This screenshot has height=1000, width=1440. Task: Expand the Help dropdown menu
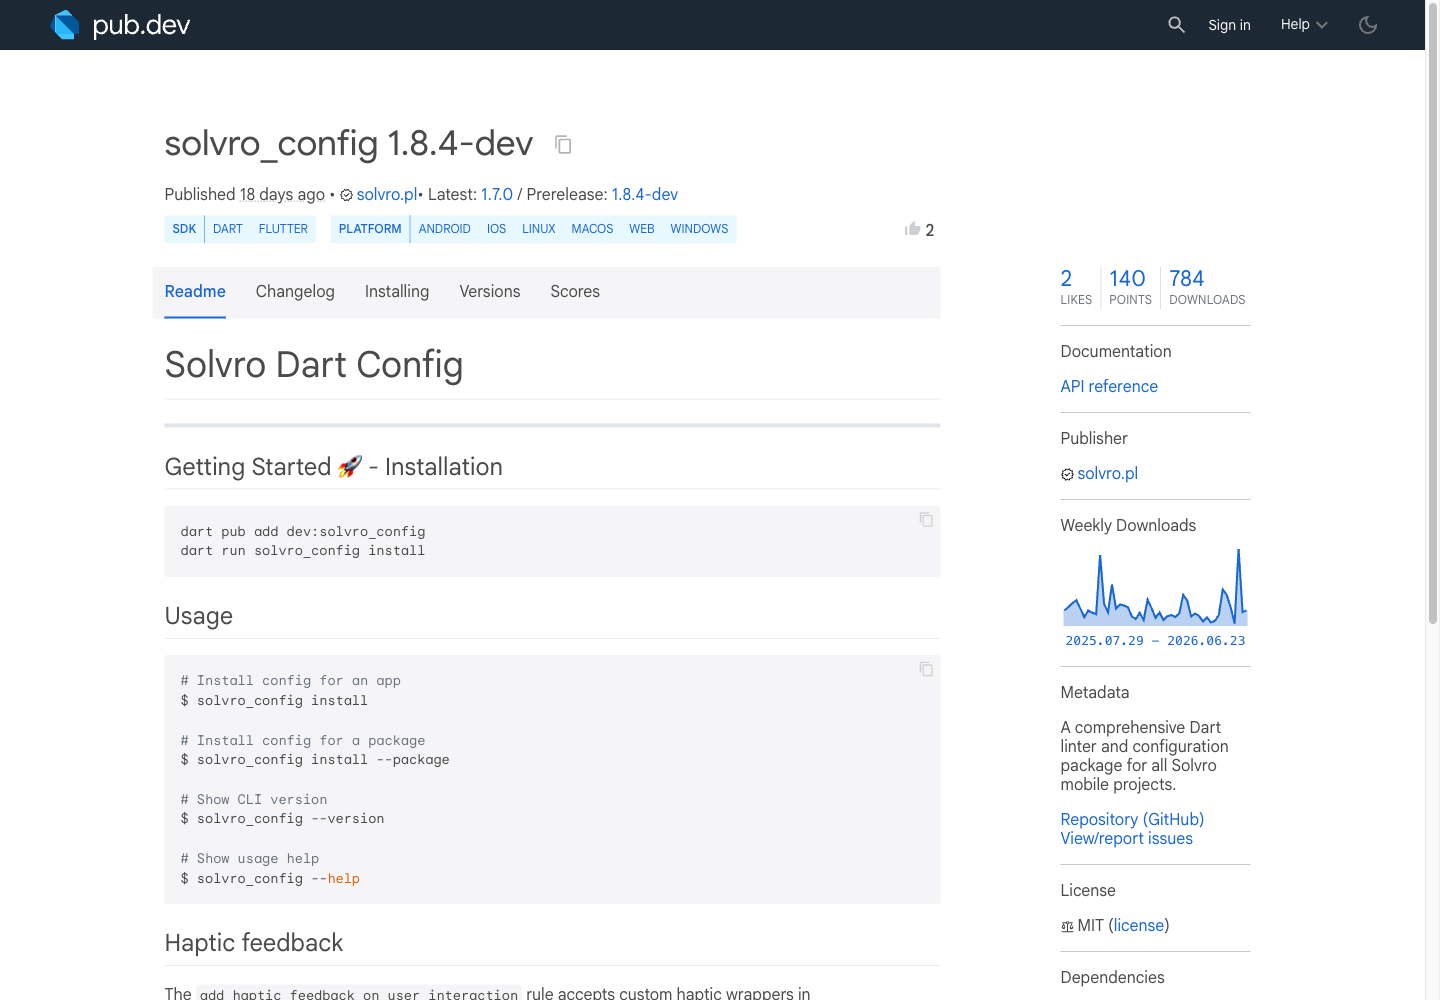(x=1304, y=25)
